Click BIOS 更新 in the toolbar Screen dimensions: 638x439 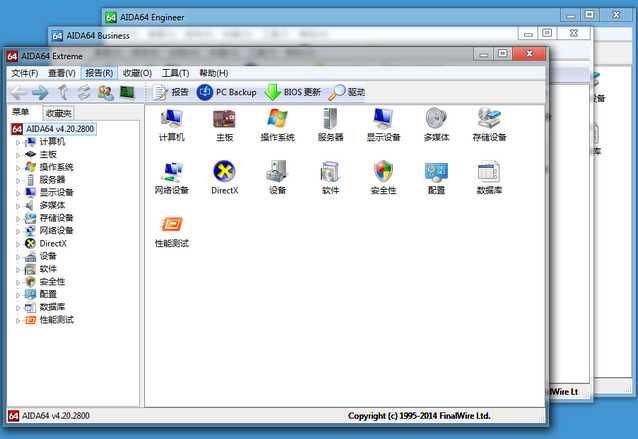[x=293, y=92]
